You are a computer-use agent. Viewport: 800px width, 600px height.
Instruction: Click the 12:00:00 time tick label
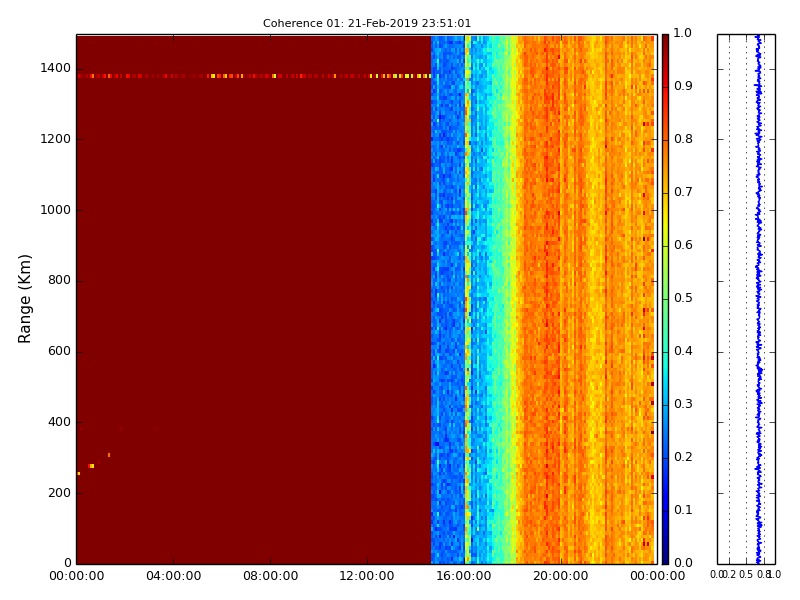click(367, 576)
